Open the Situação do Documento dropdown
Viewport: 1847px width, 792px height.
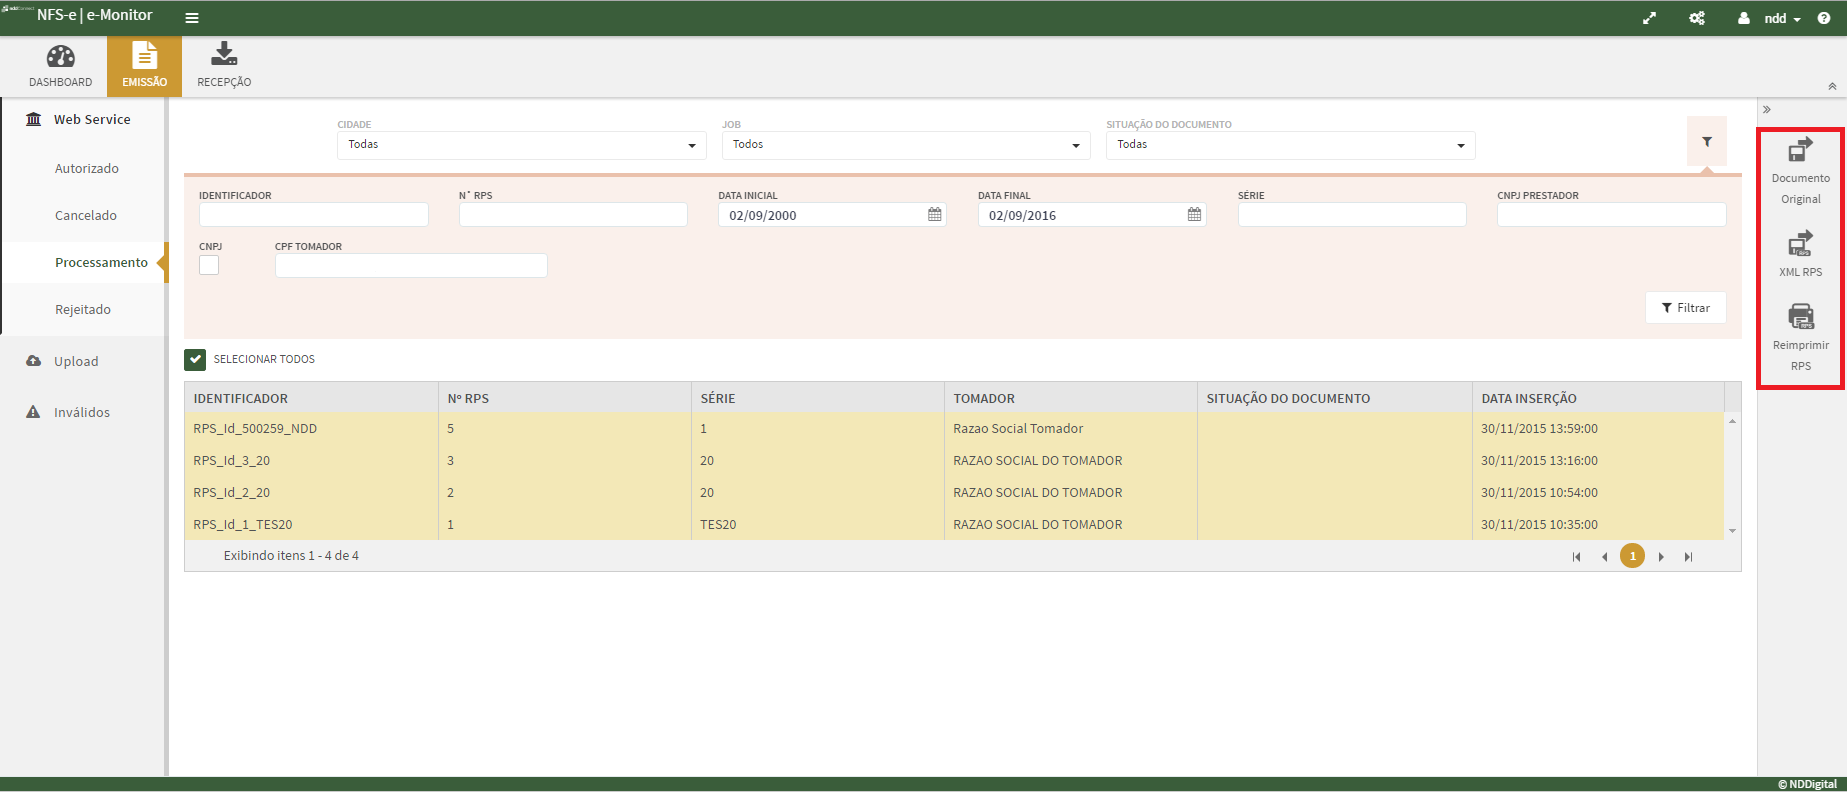(1290, 145)
